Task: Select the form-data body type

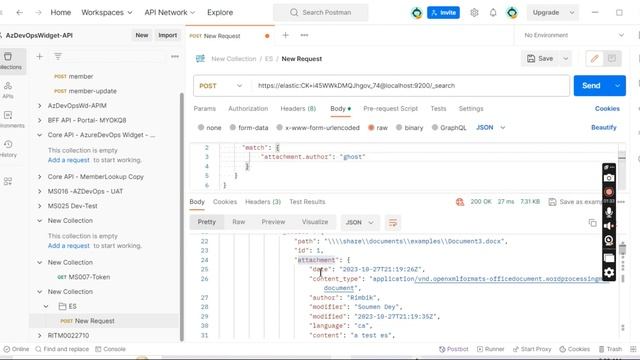Action: pos(249,128)
